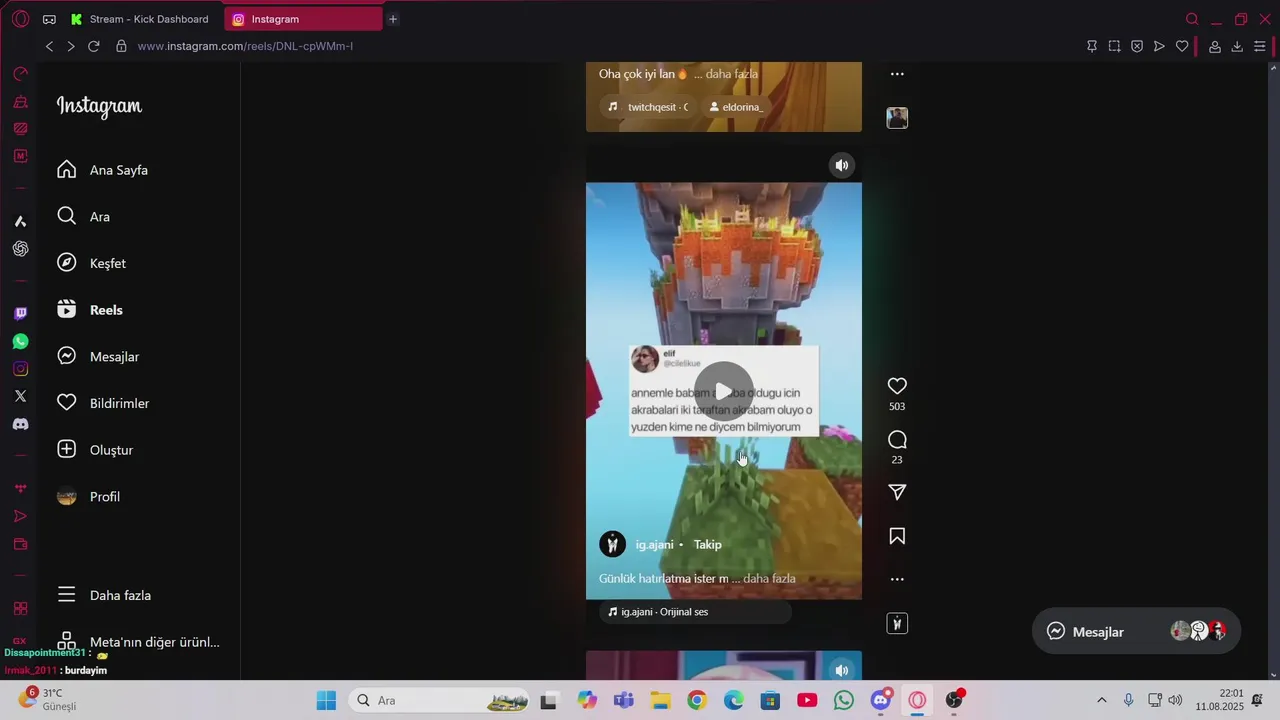This screenshot has width=1280, height=720.
Task: Open a new browser tab
Action: [x=393, y=19]
